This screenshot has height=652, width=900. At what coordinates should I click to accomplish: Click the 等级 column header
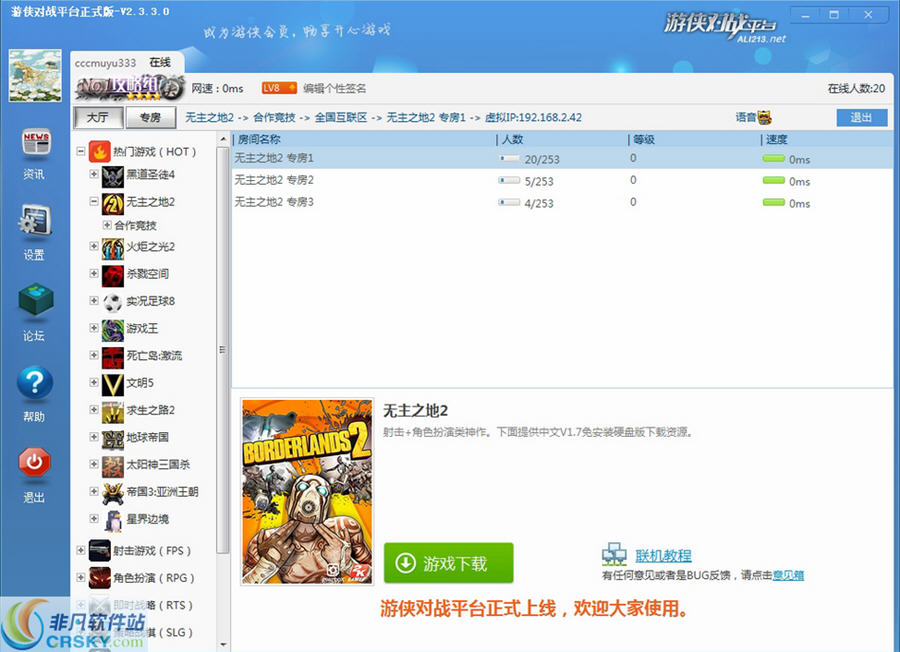coord(644,139)
